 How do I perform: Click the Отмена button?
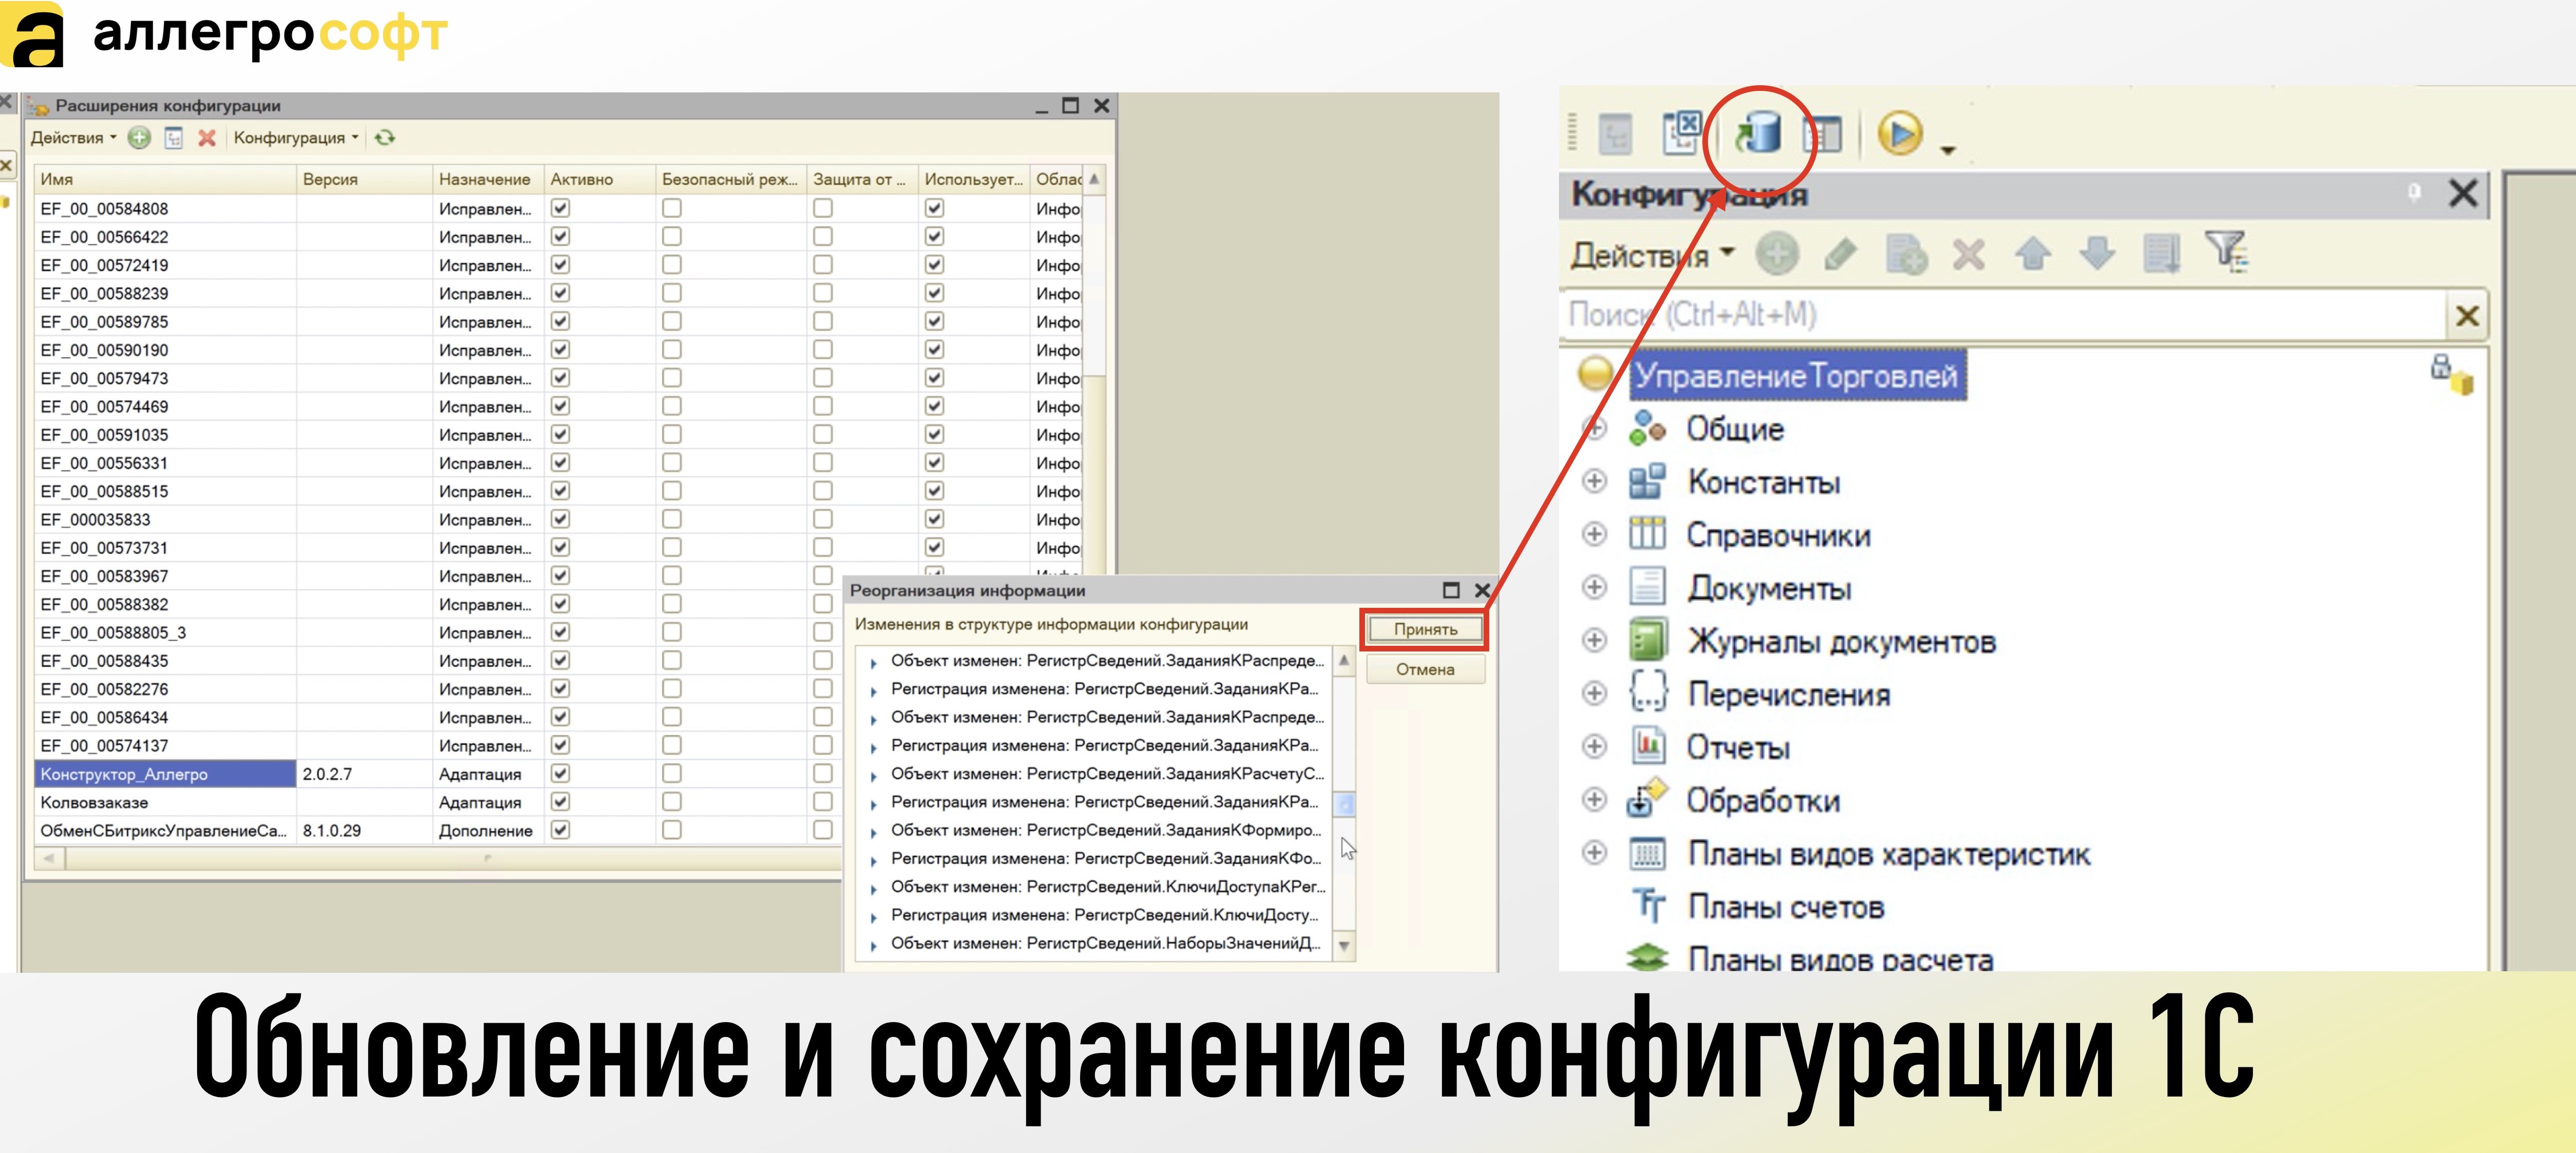pos(1425,669)
